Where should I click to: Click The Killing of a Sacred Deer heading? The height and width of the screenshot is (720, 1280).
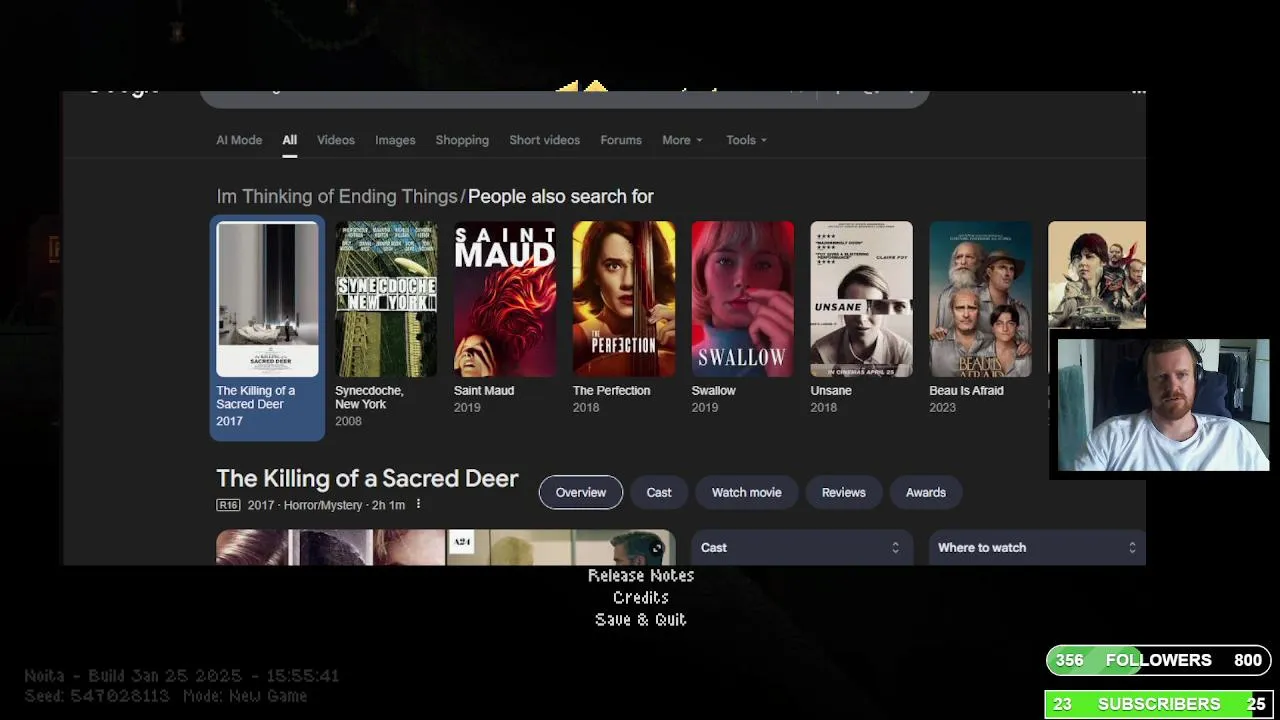pos(367,478)
